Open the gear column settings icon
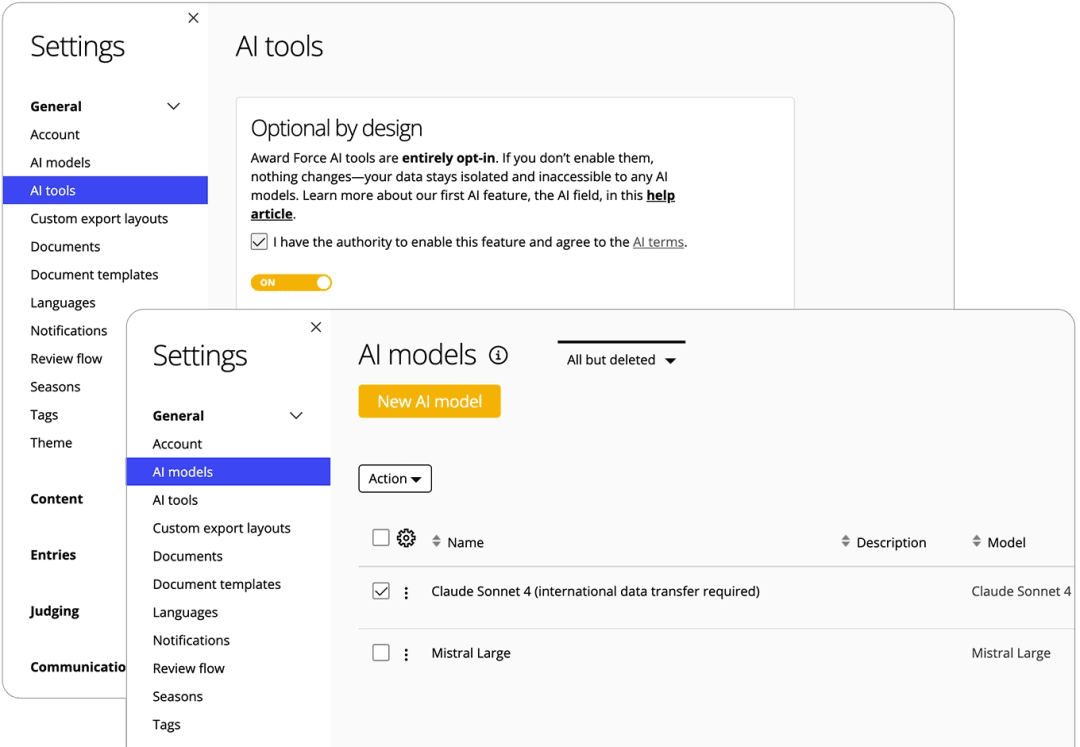The image size is (1080, 747). (x=406, y=539)
